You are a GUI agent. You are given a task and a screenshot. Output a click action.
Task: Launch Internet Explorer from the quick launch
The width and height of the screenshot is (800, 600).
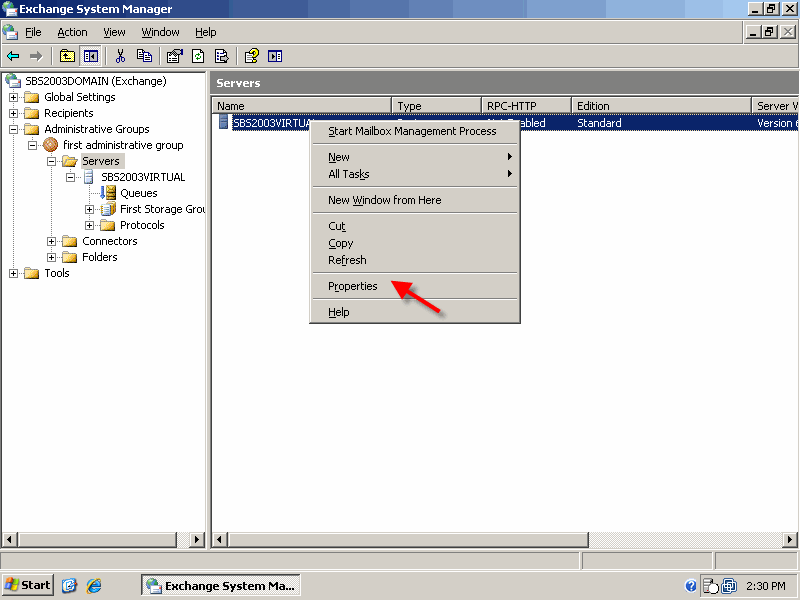94,585
